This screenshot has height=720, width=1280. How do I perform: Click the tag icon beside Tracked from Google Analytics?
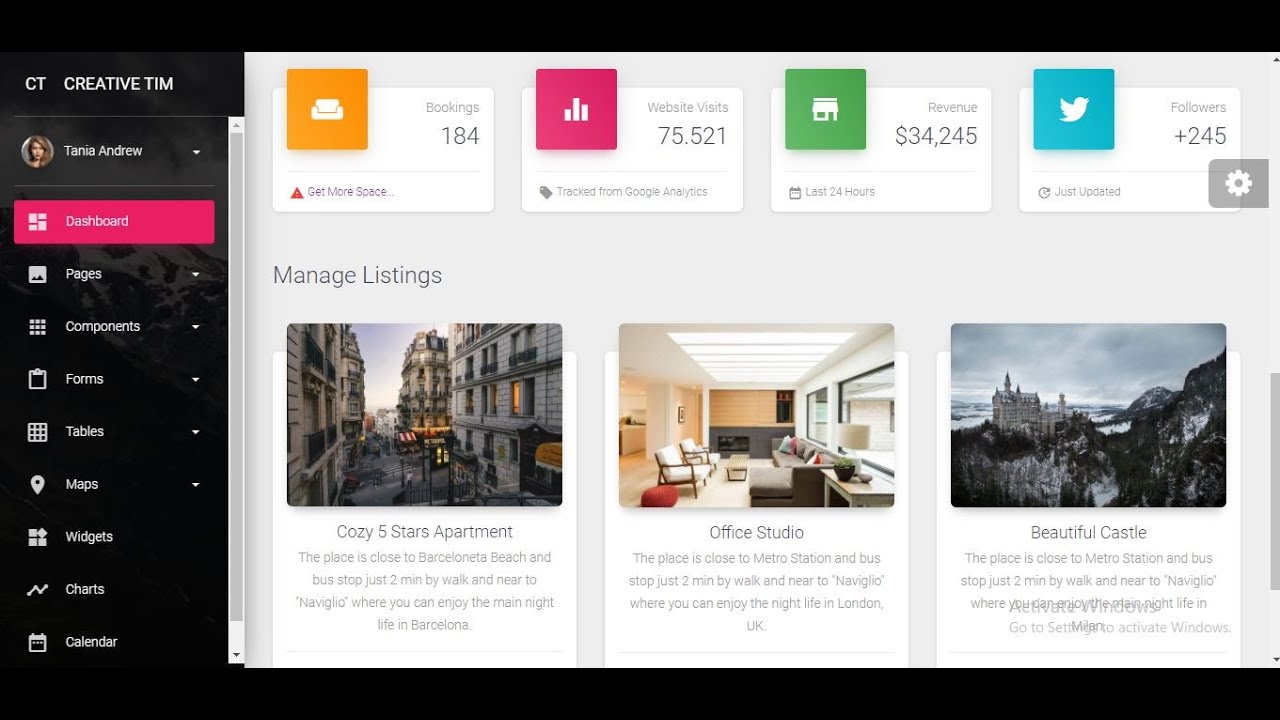coord(545,192)
